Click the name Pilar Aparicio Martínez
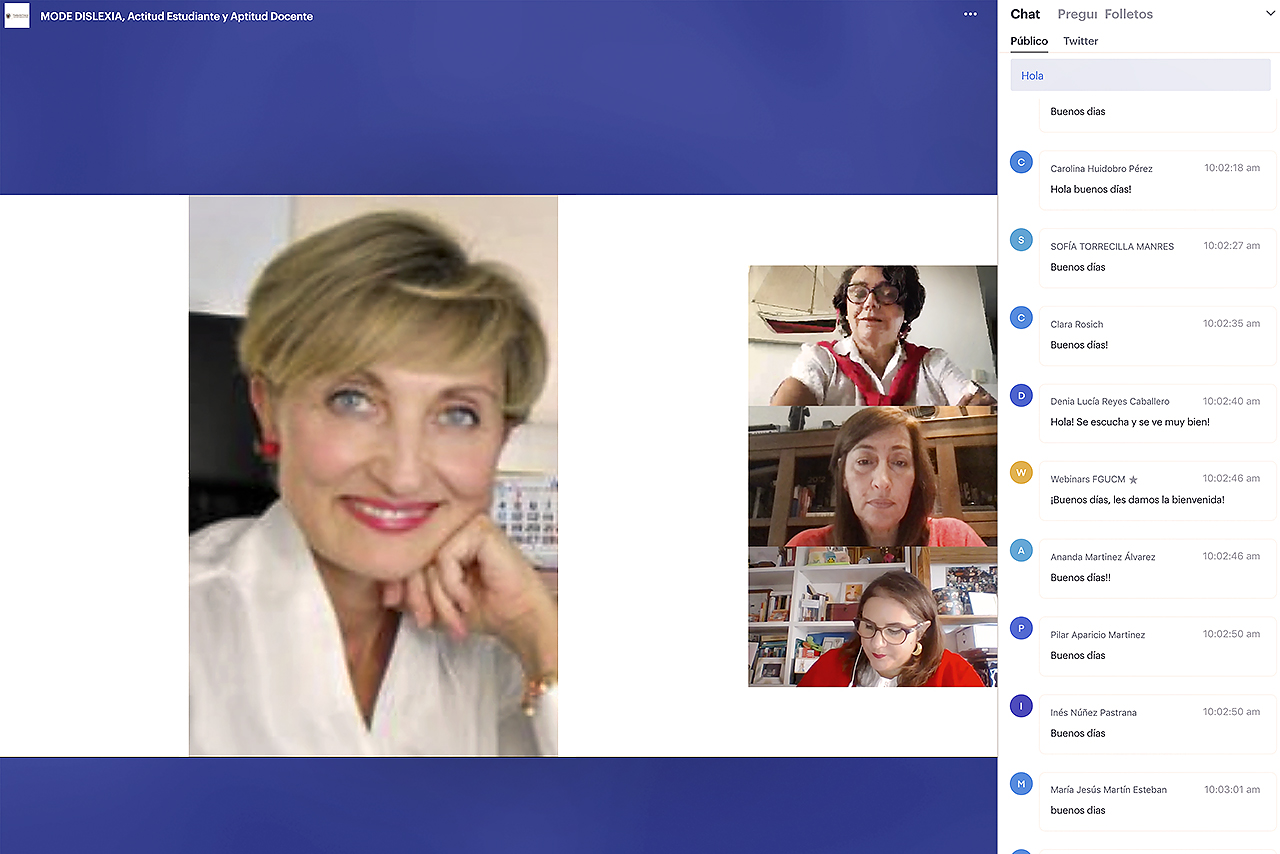The image size is (1280, 854). point(1098,635)
